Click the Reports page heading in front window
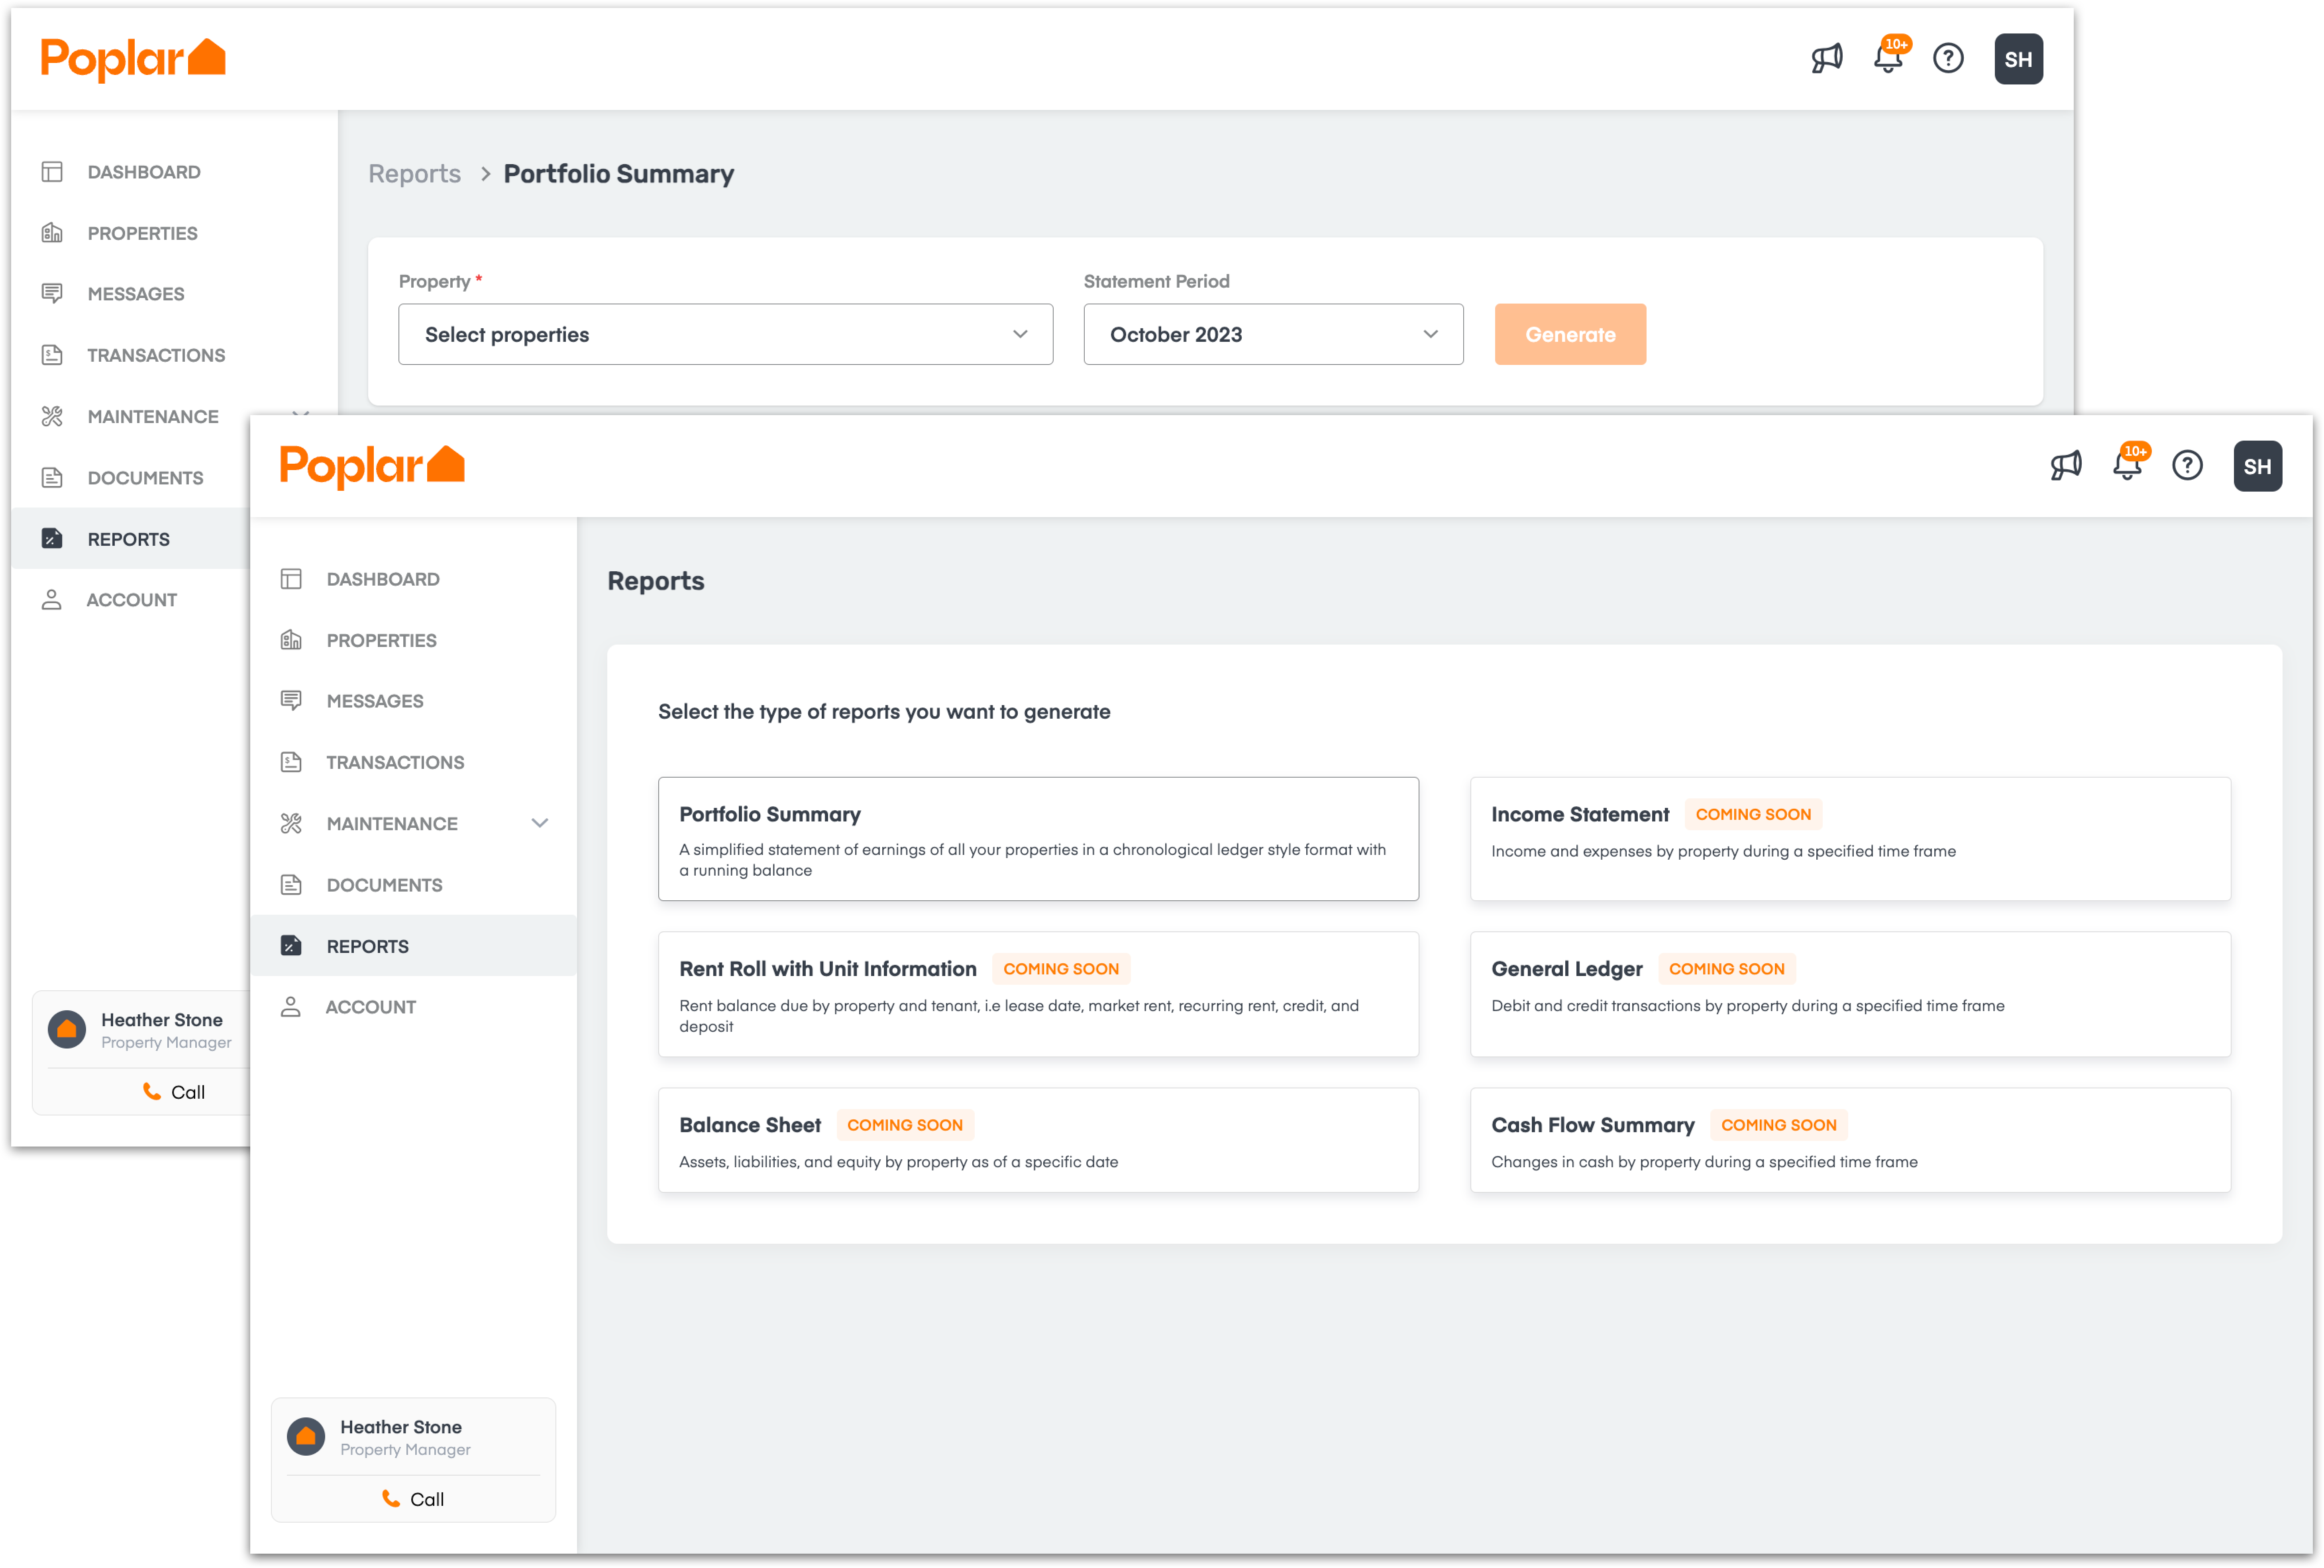2324x1568 pixels. click(656, 581)
